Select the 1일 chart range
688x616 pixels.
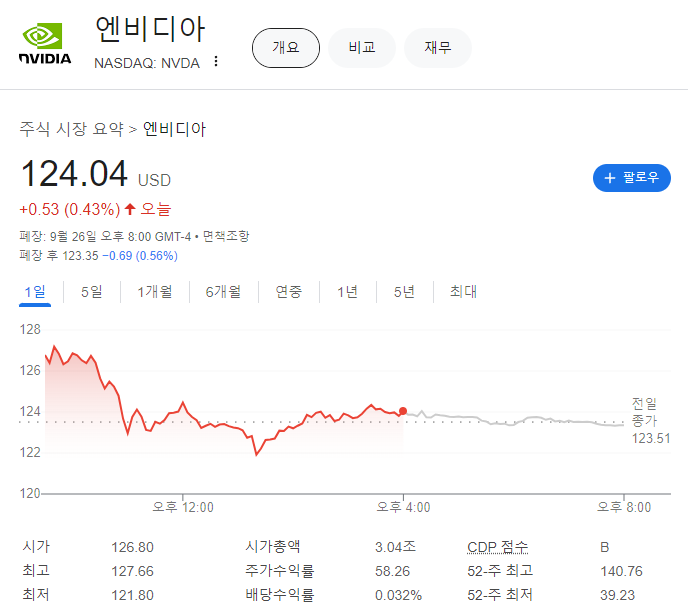(35, 292)
